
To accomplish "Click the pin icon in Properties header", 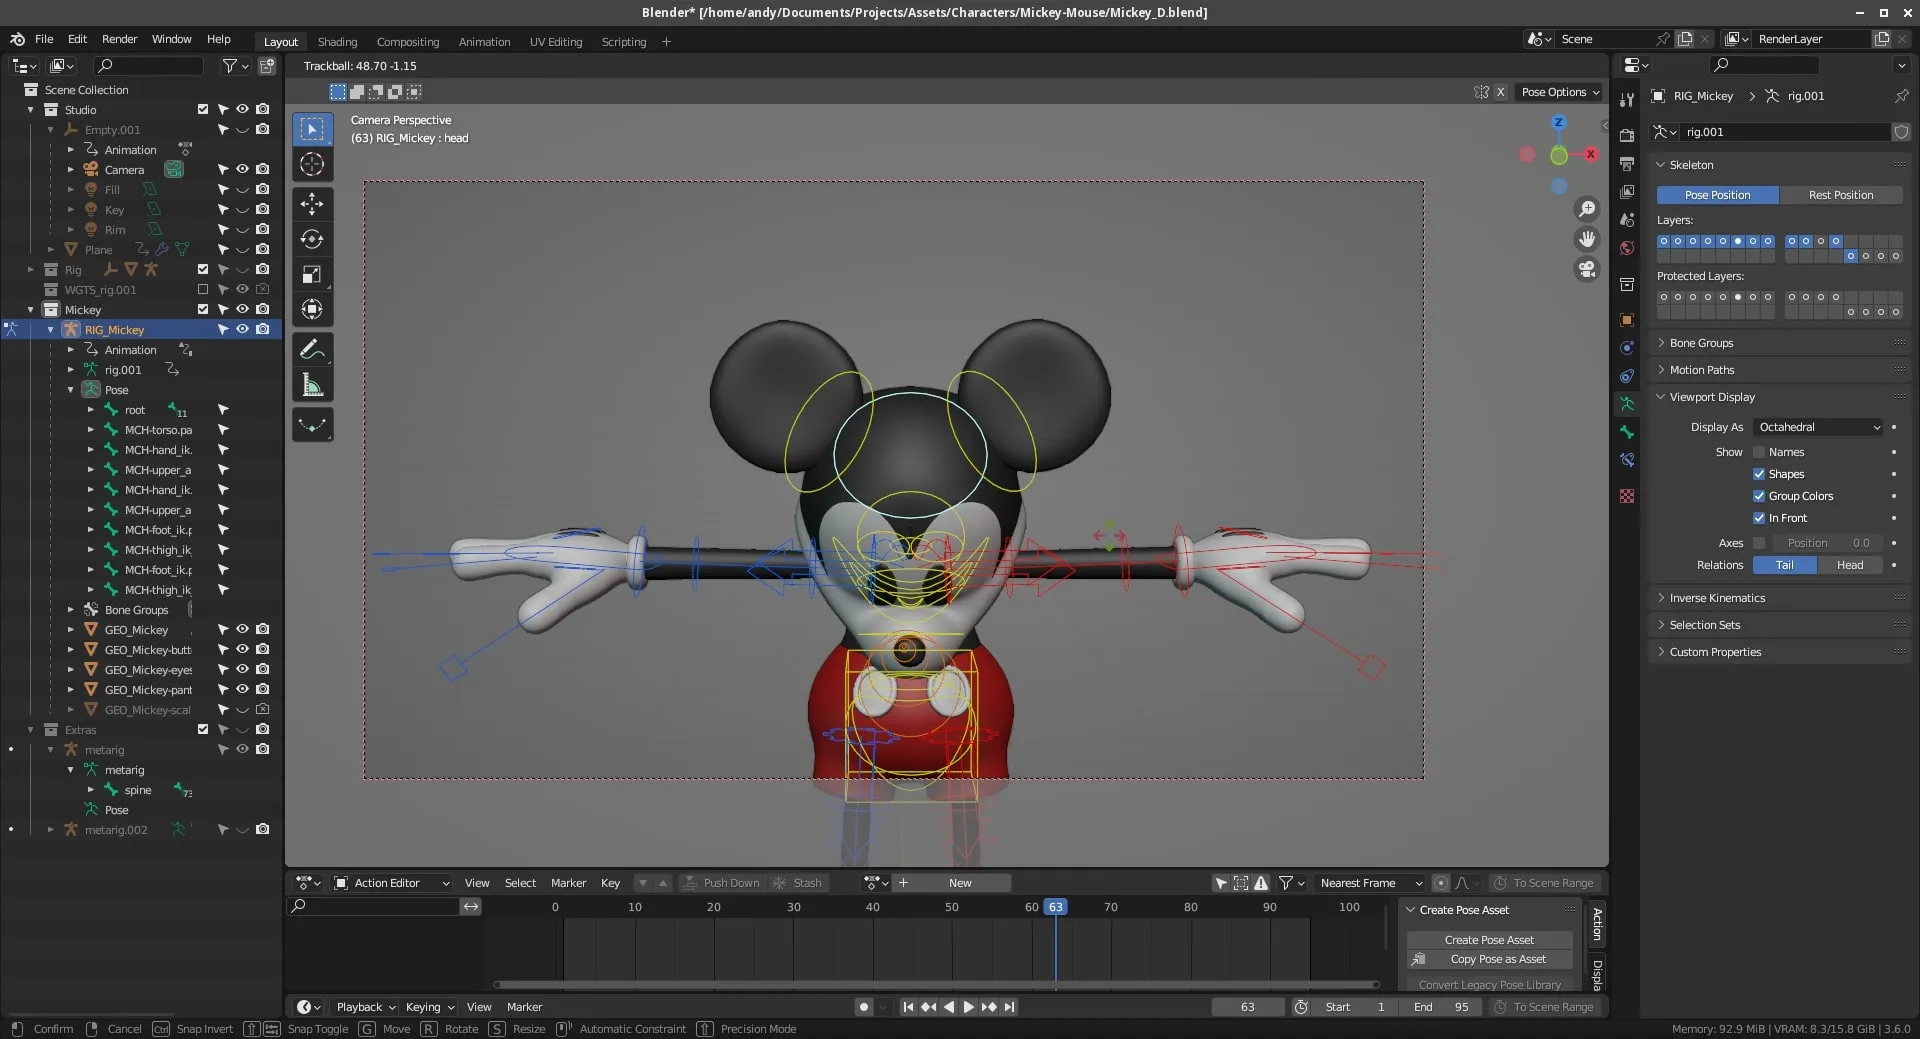I will tap(1901, 96).
